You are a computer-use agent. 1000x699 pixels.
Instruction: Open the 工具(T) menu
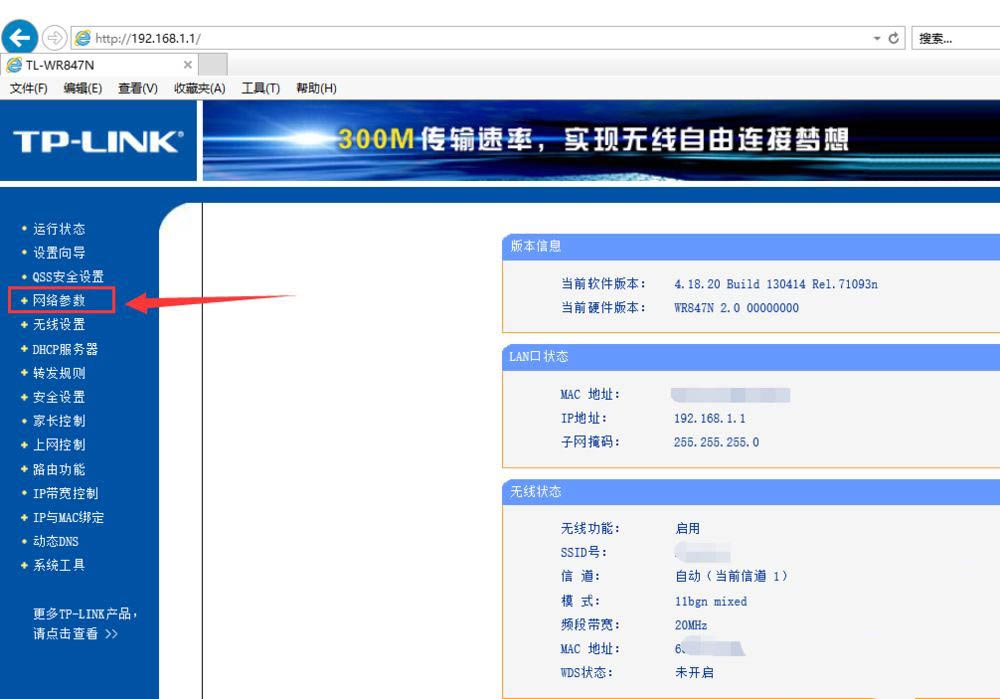pyautogui.click(x=260, y=88)
